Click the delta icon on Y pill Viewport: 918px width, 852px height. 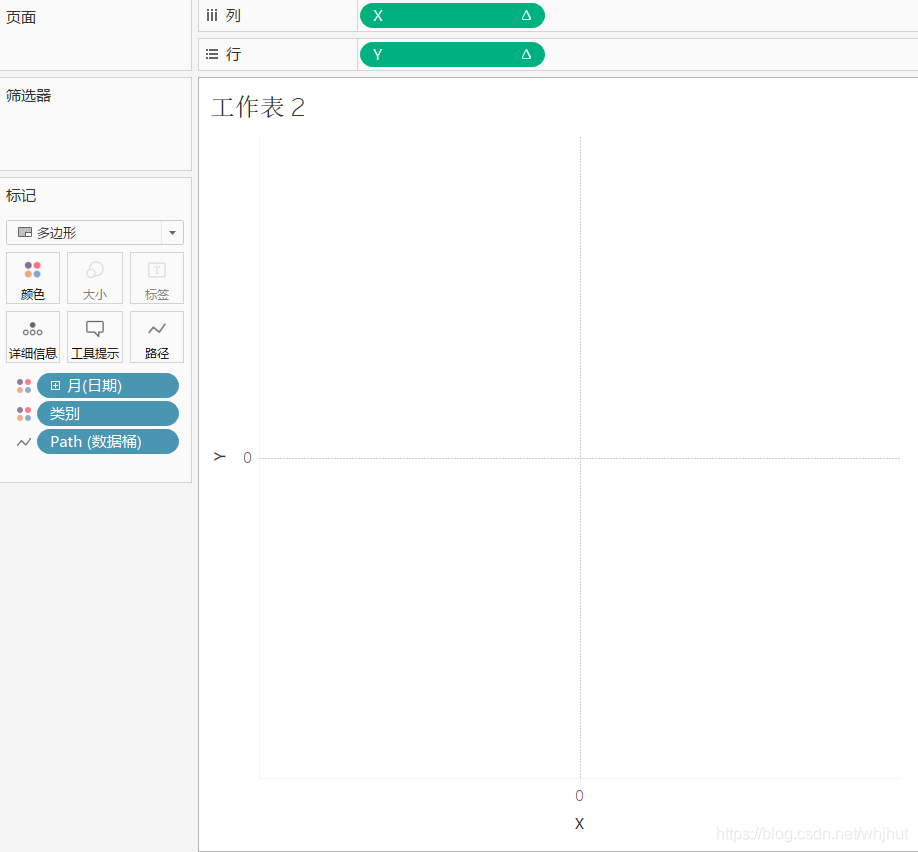(526, 54)
